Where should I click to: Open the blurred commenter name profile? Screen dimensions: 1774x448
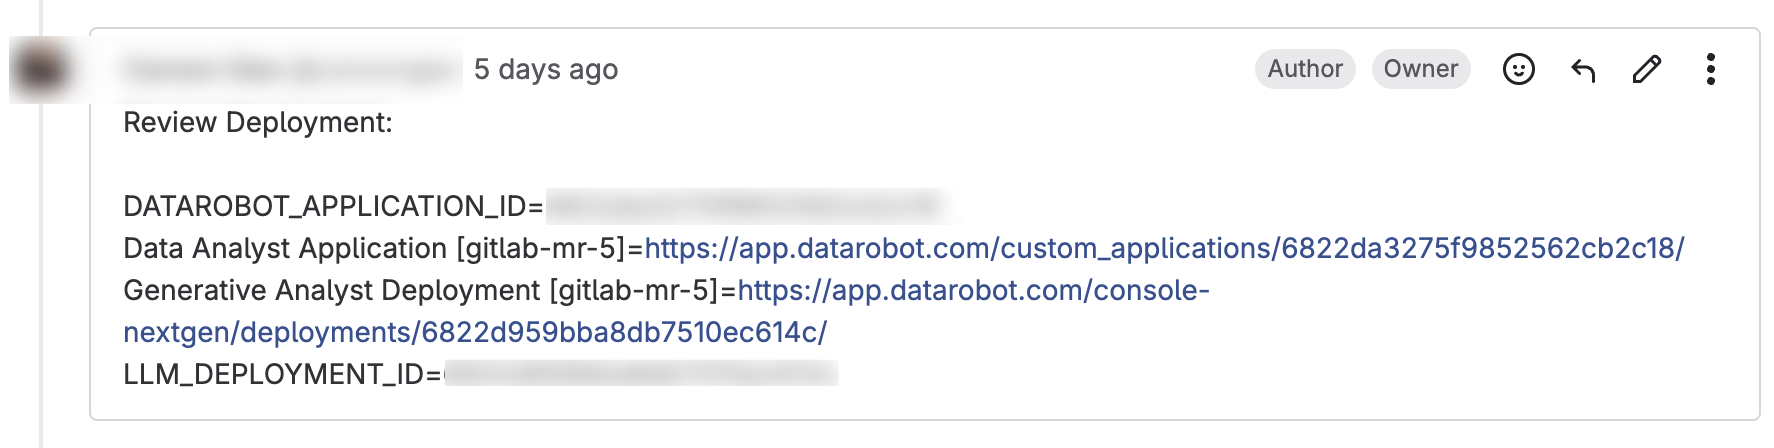290,69
